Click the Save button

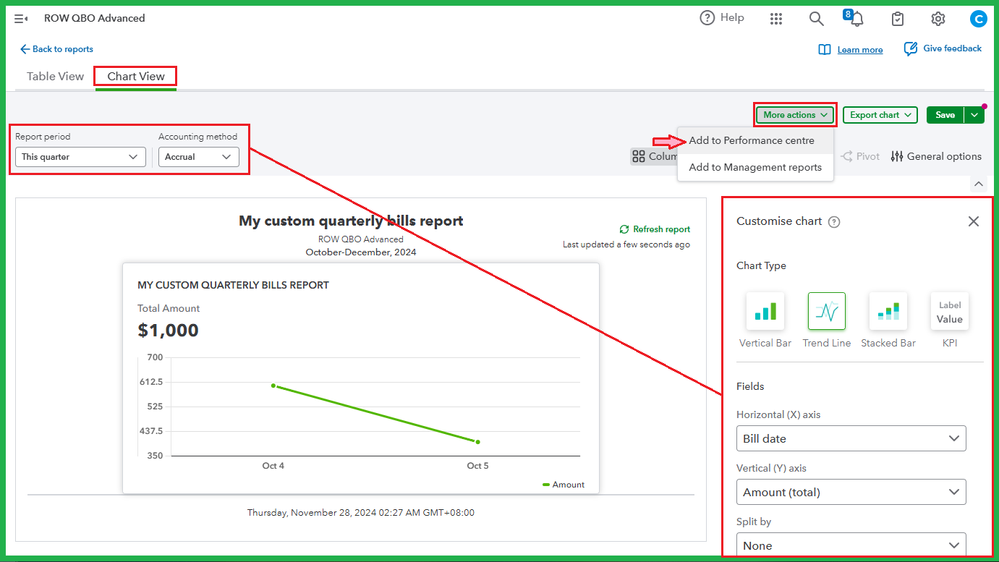[945, 115]
